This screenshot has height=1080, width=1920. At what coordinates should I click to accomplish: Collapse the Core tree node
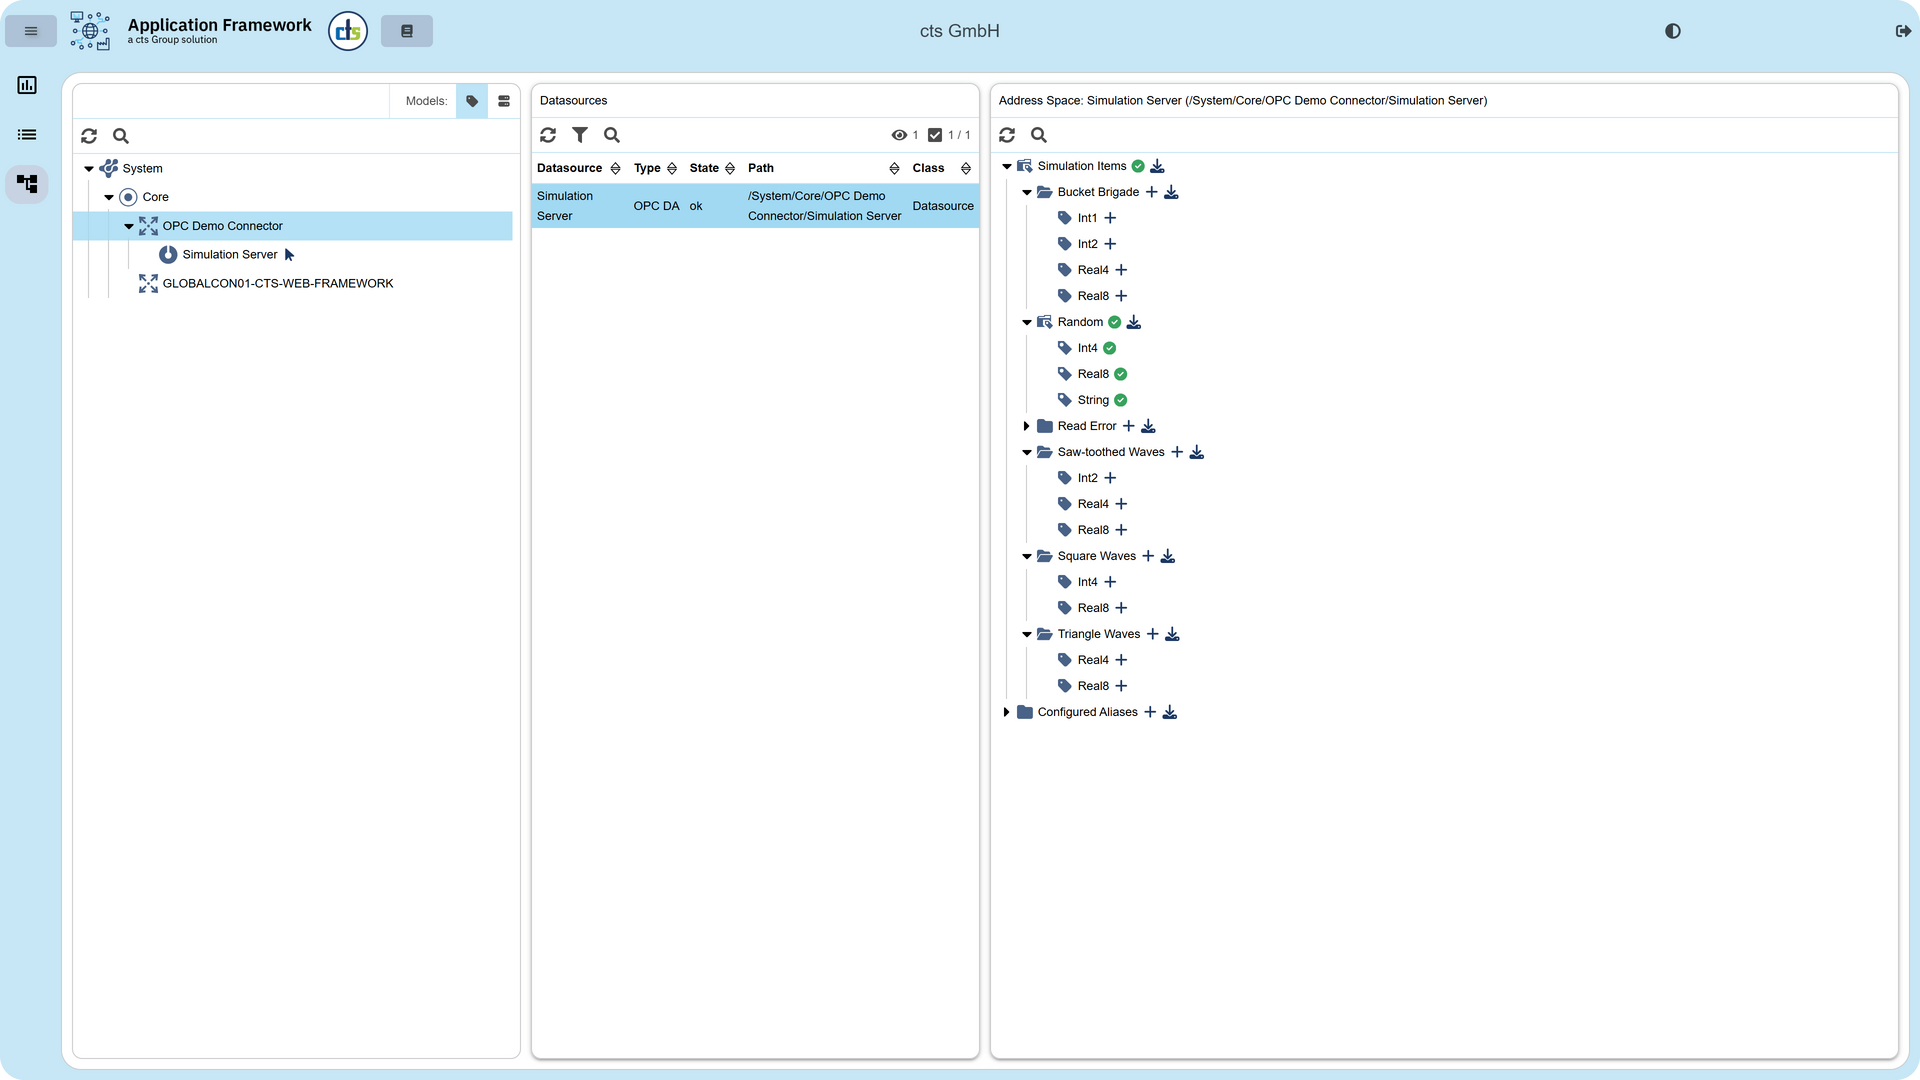pos(109,198)
